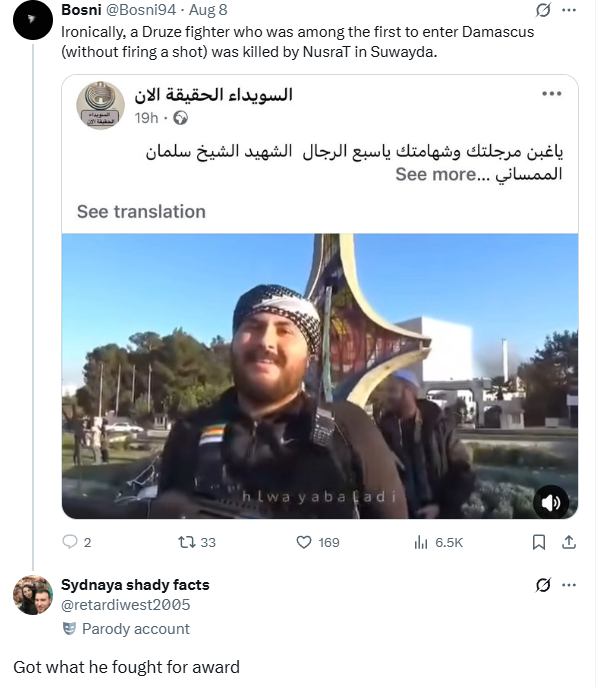The height and width of the screenshot is (687, 599).
Task: Open more options on Sydnaya shady facts reply
Action: tap(569, 584)
